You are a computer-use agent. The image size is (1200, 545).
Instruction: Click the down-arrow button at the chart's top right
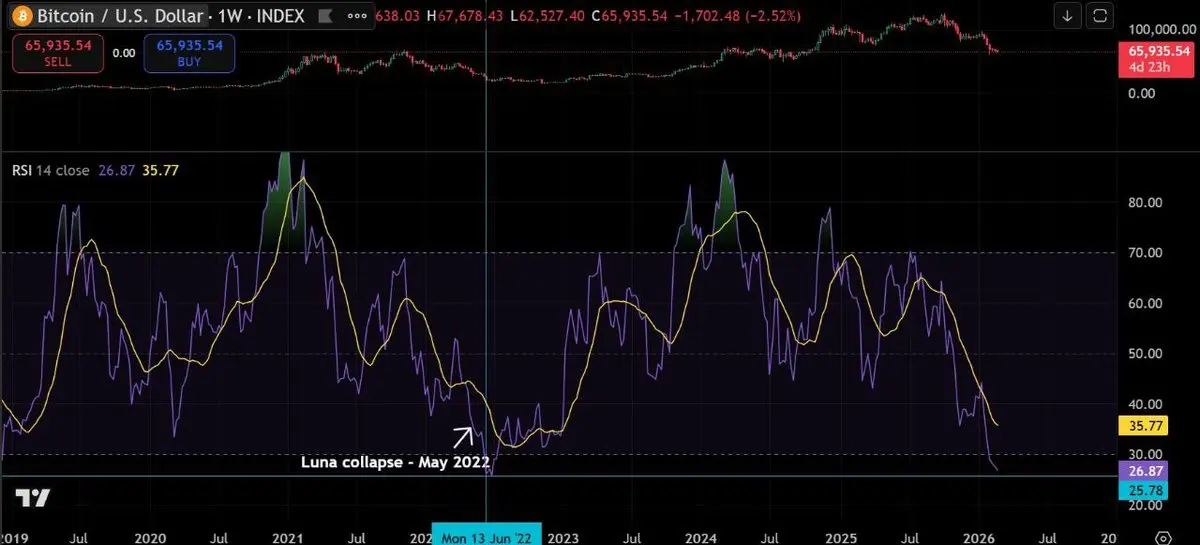coord(1068,16)
